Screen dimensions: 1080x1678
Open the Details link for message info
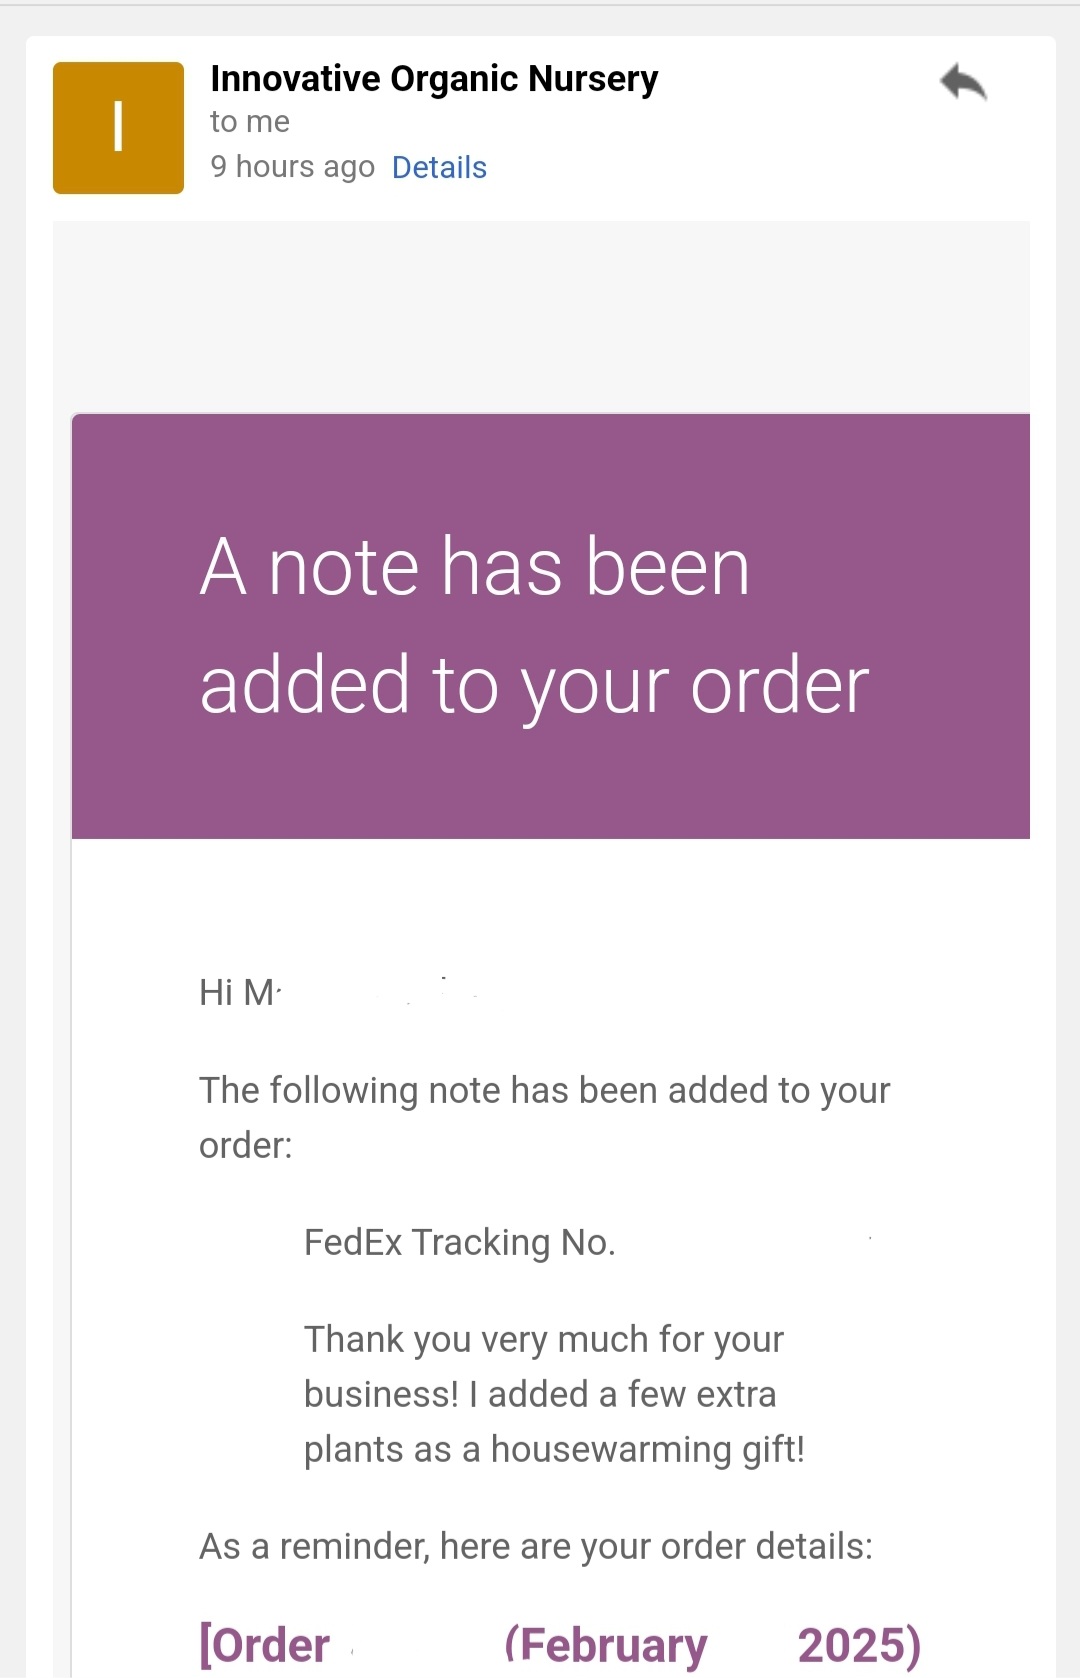point(439,167)
